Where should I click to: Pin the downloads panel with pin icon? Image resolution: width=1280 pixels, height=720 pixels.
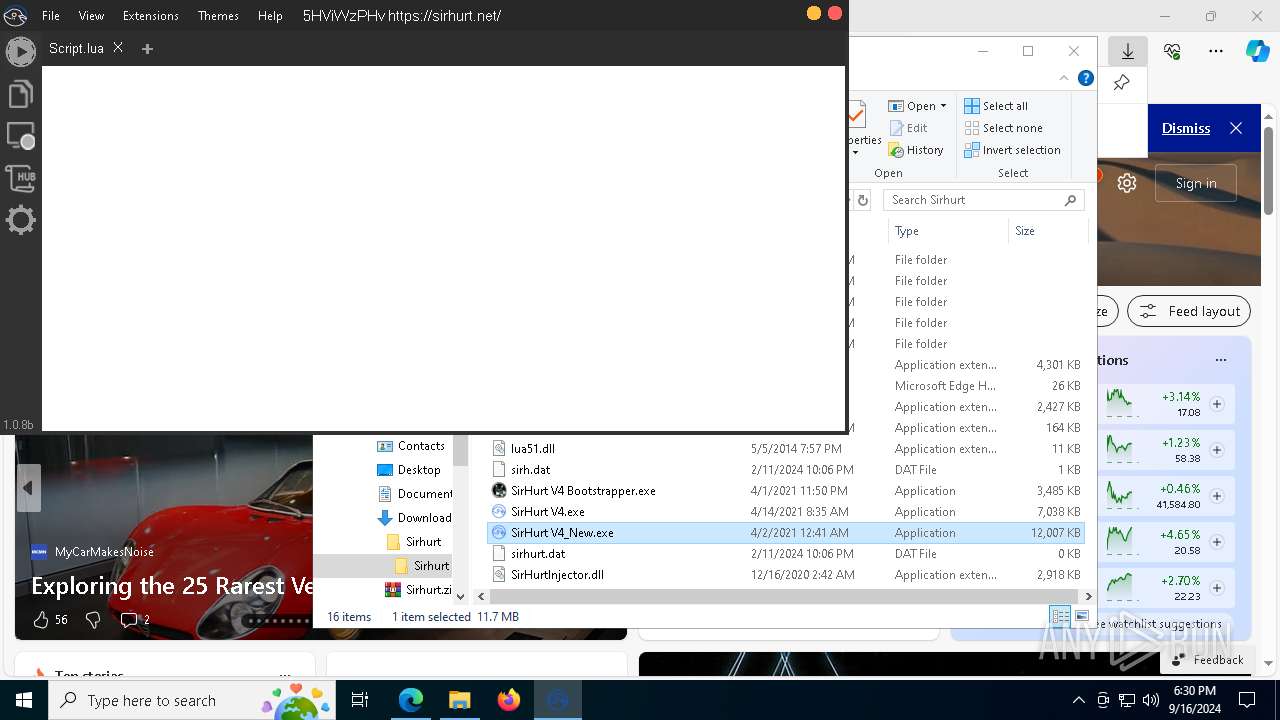[1121, 83]
